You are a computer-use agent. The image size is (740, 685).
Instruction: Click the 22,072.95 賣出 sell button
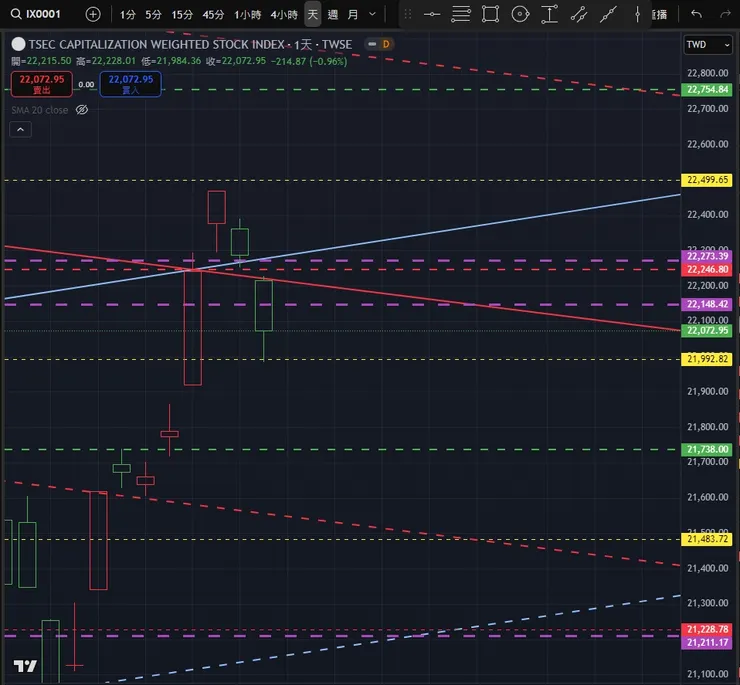click(42, 84)
